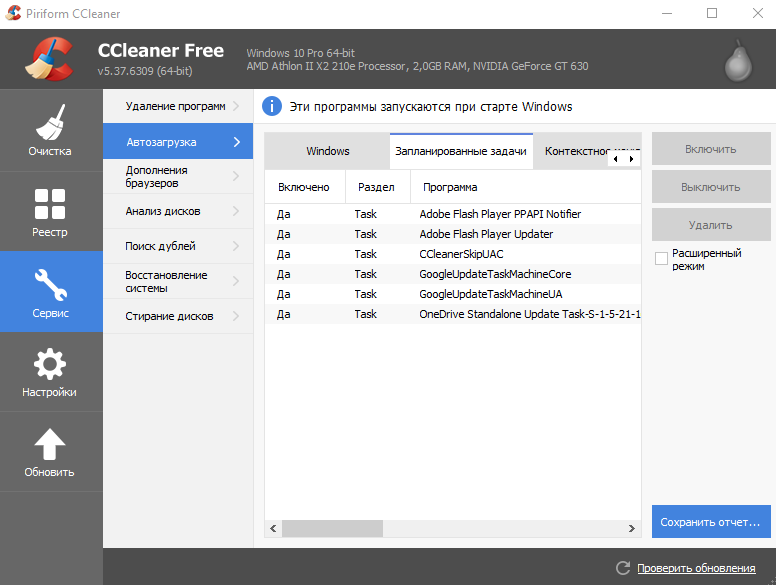Click horizontal scrollbar right arrow
The height and width of the screenshot is (585, 776).
(x=631, y=529)
